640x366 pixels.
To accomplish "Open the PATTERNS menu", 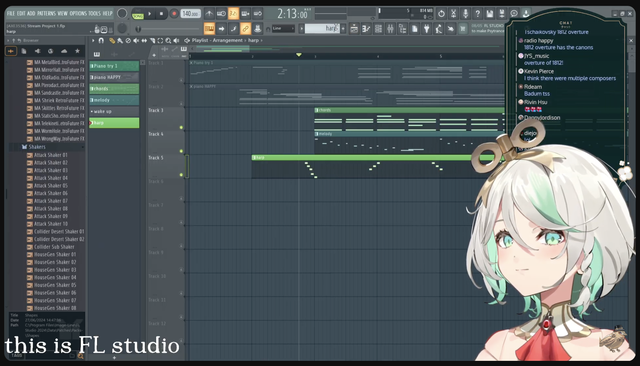I will 46,13.
